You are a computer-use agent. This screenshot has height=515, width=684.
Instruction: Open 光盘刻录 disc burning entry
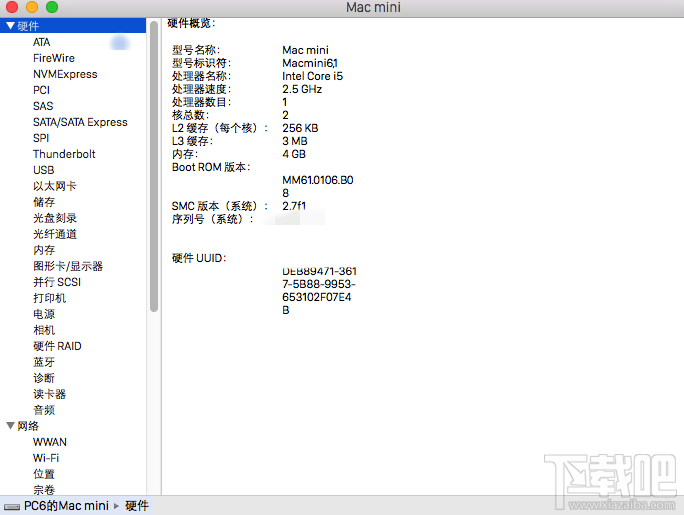pos(55,218)
